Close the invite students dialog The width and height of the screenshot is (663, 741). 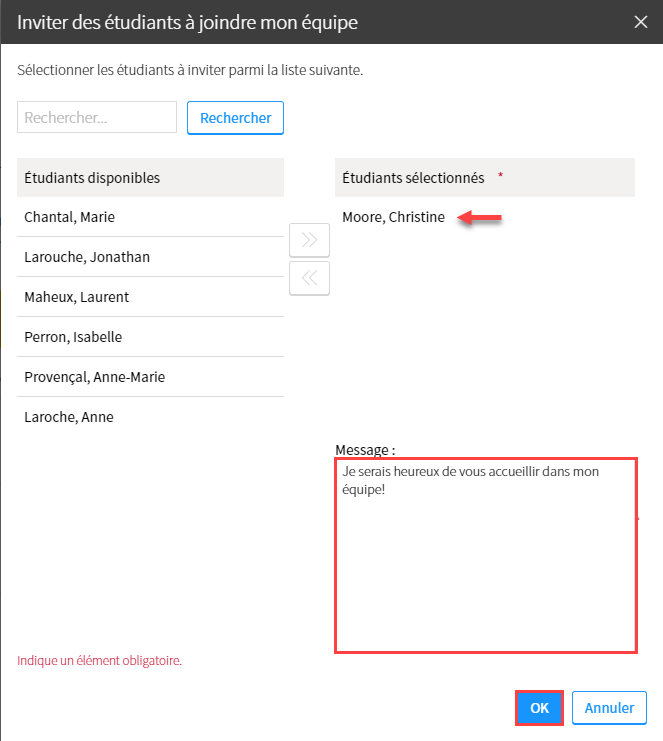[x=641, y=22]
